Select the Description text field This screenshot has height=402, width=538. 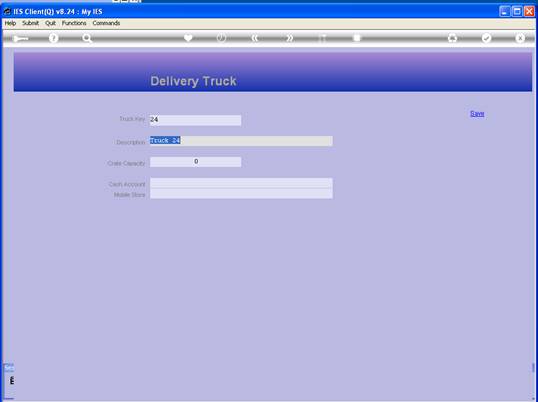coord(241,141)
